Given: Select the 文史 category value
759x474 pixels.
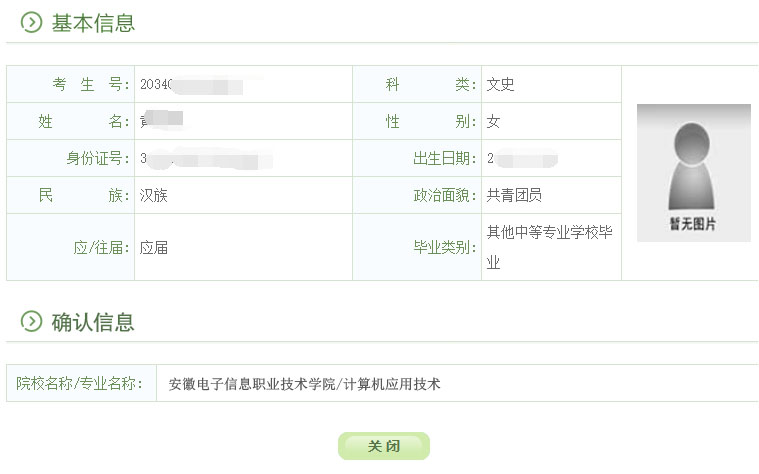Looking at the screenshot, I should point(500,85).
